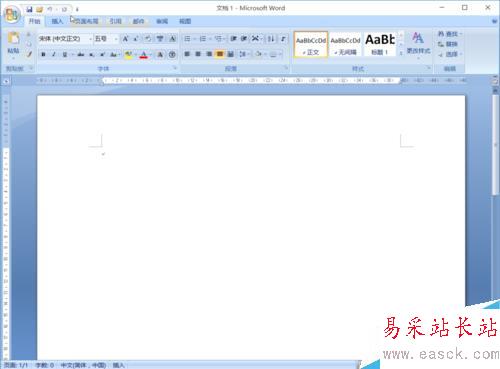Expand the font color dropdown arrow

[151, 54]
